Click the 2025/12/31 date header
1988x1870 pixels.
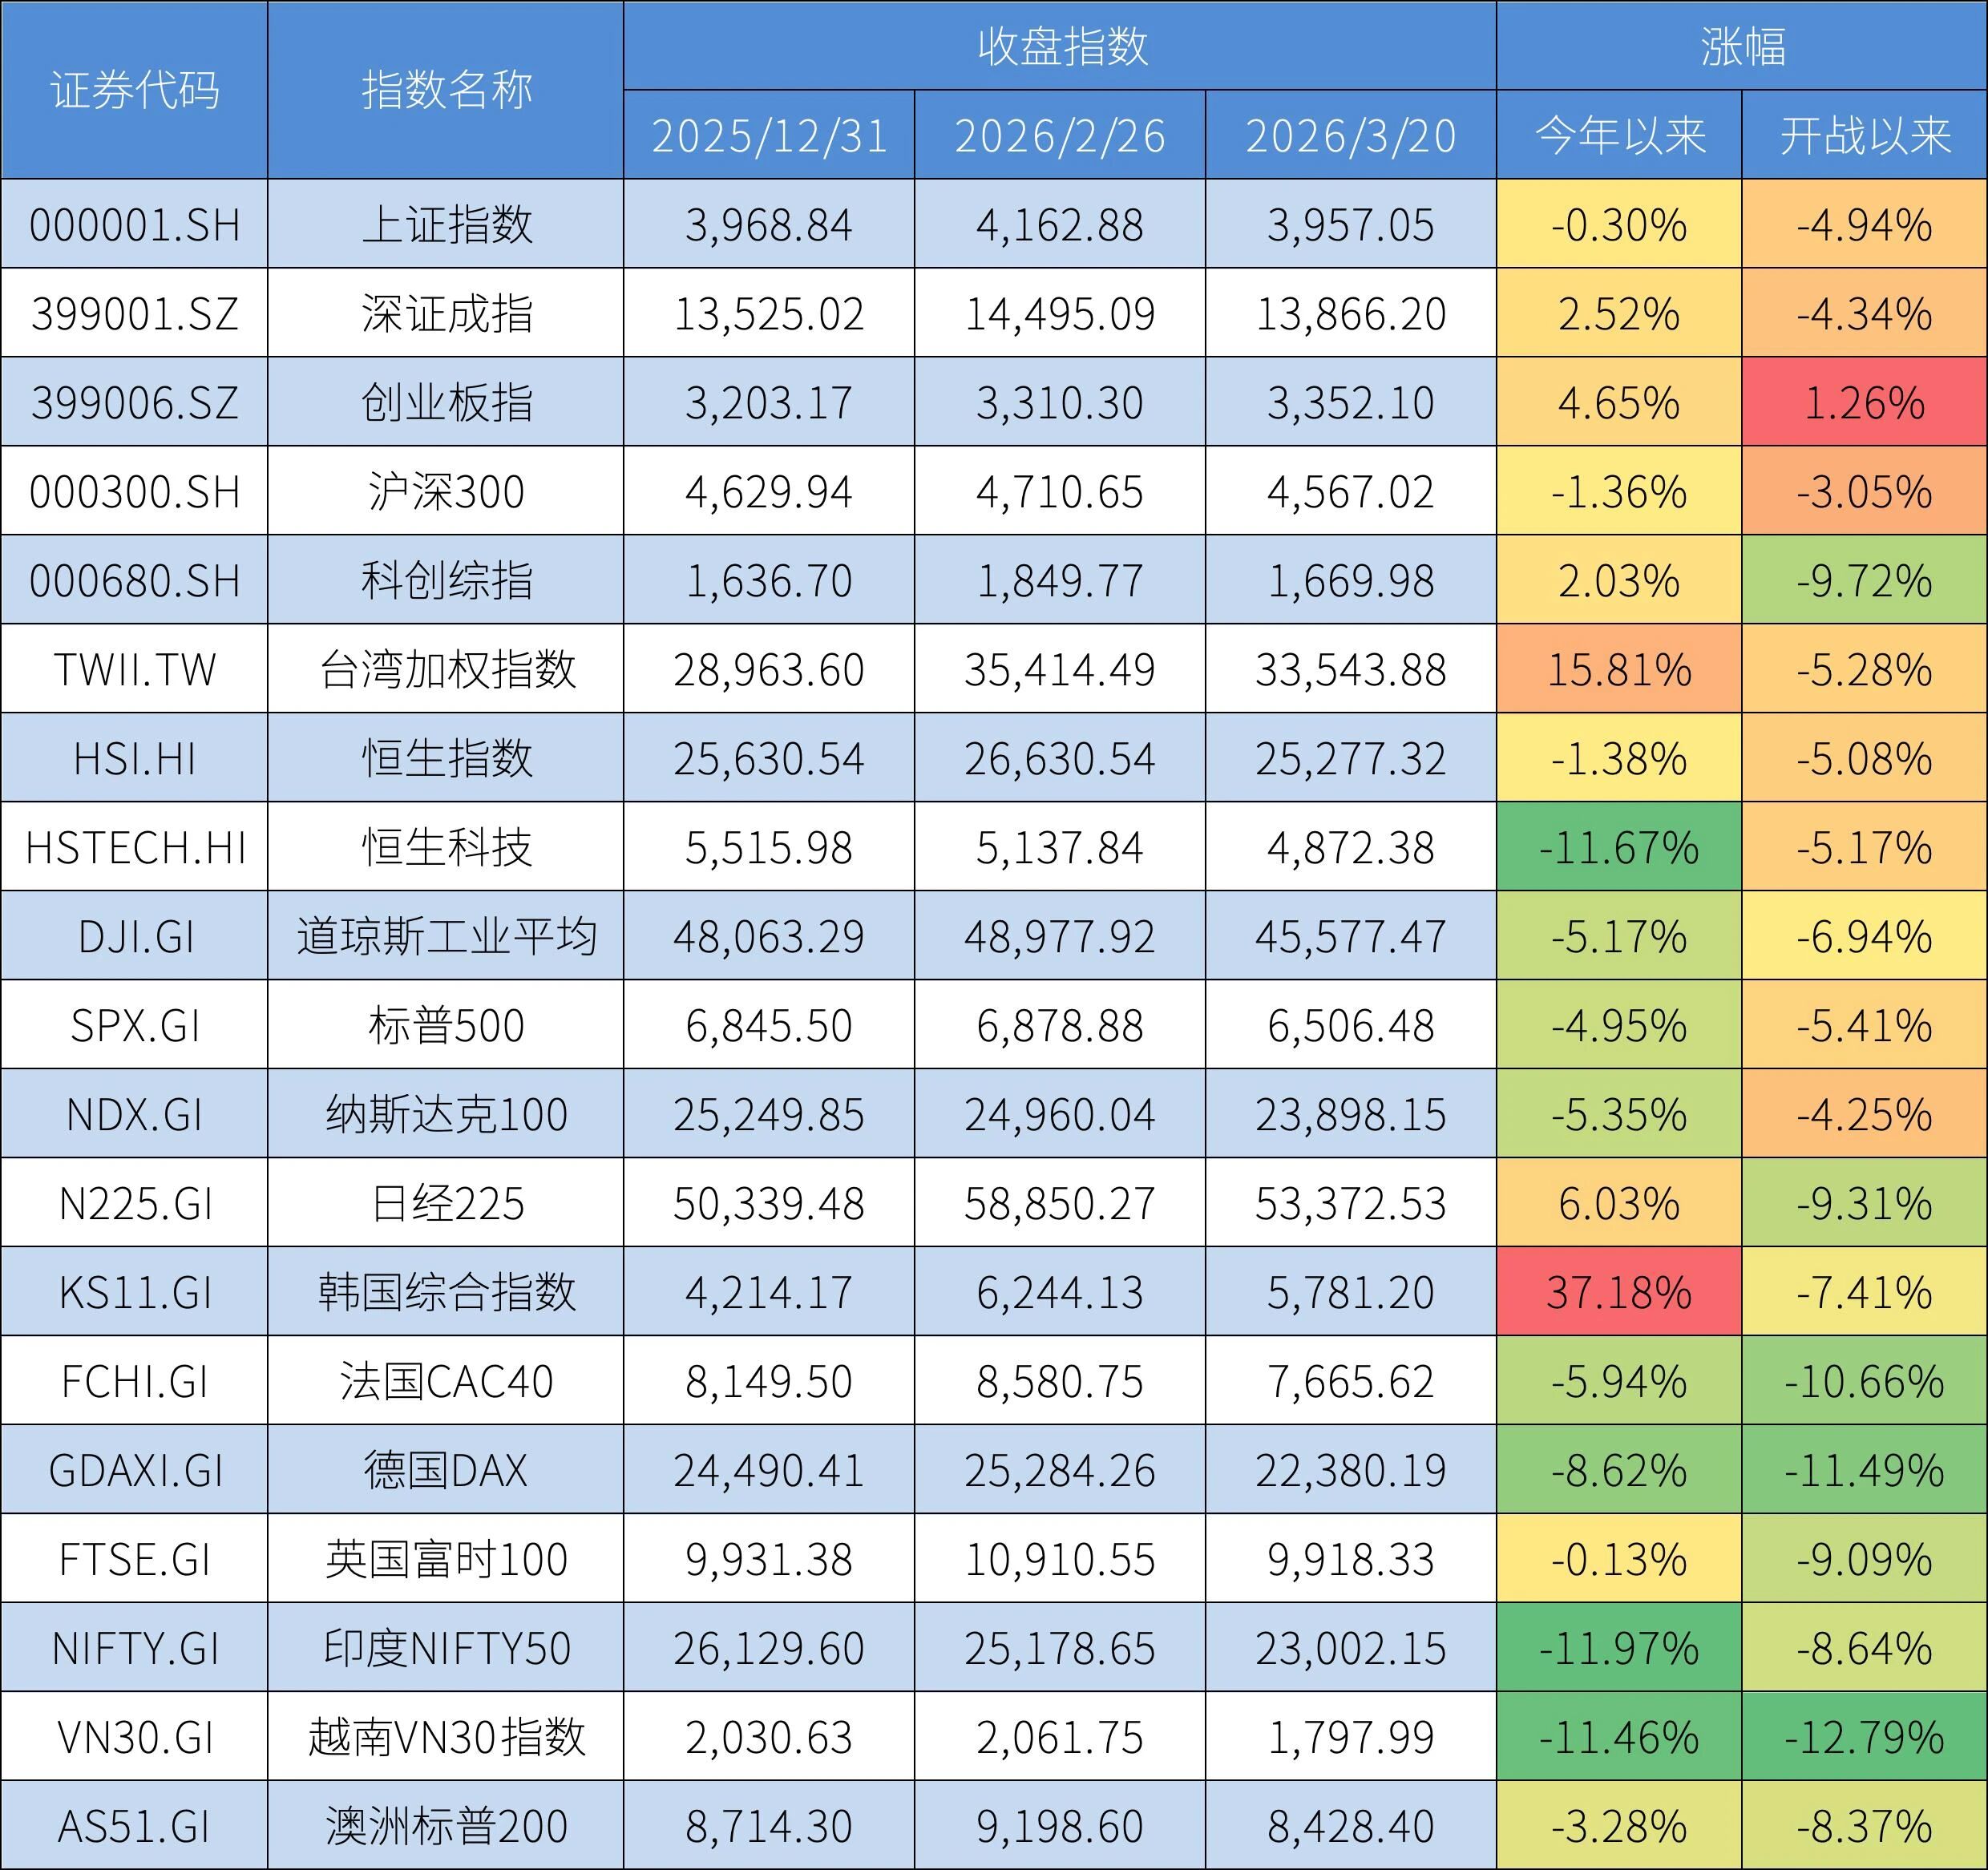pyautogui.click(x=769, y=136)
